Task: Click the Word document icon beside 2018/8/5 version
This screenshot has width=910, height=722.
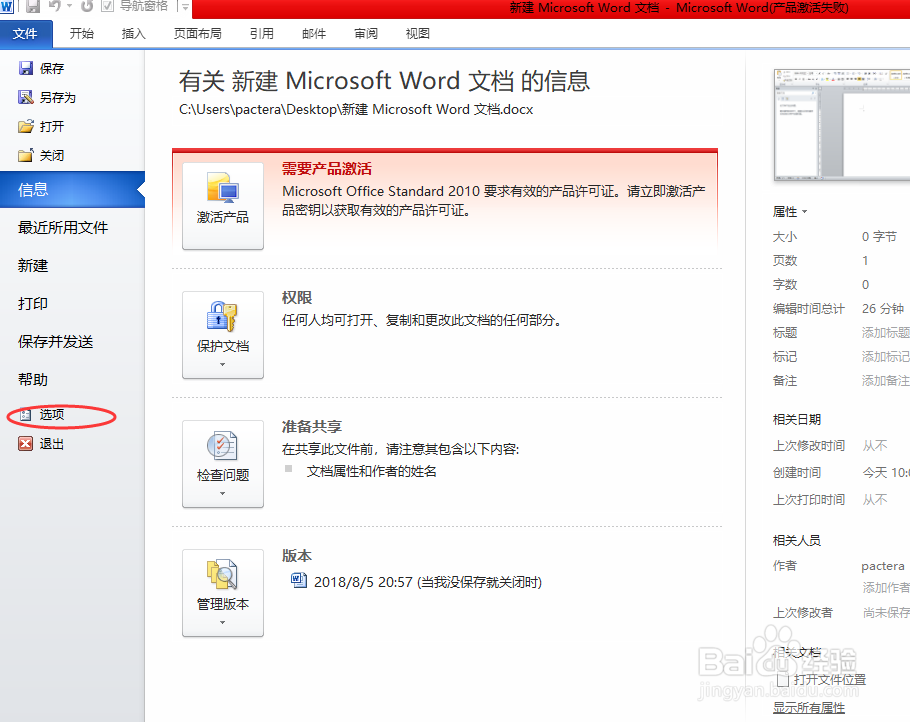Action: pyautogui.click(x=299, y=580)
